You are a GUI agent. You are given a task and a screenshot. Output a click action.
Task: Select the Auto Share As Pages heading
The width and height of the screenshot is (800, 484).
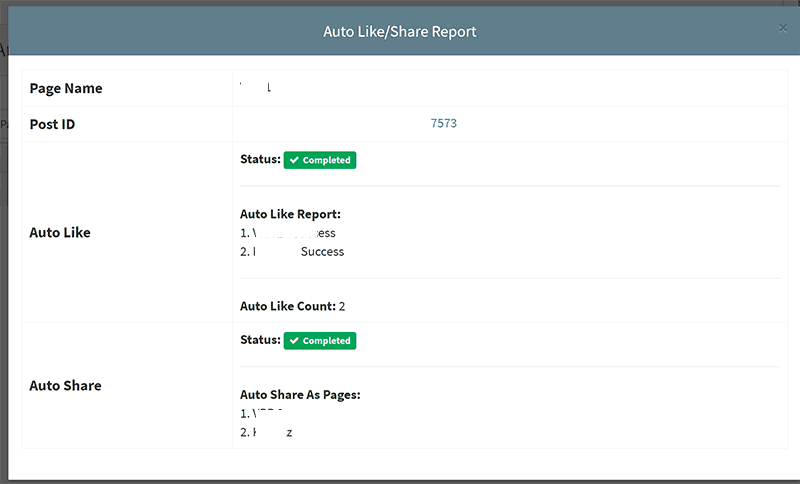click(300, 395)
